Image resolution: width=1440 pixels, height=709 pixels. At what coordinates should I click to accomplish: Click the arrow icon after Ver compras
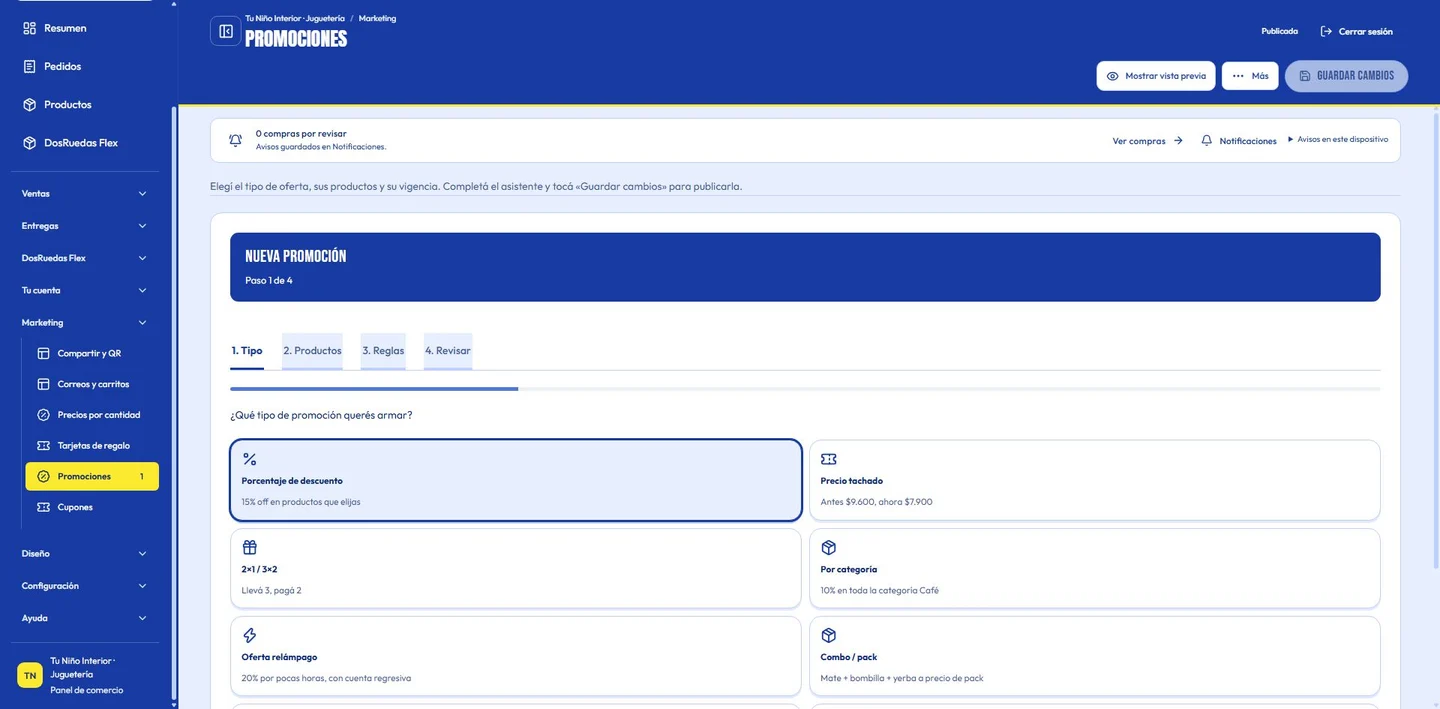click(1178, 141)
